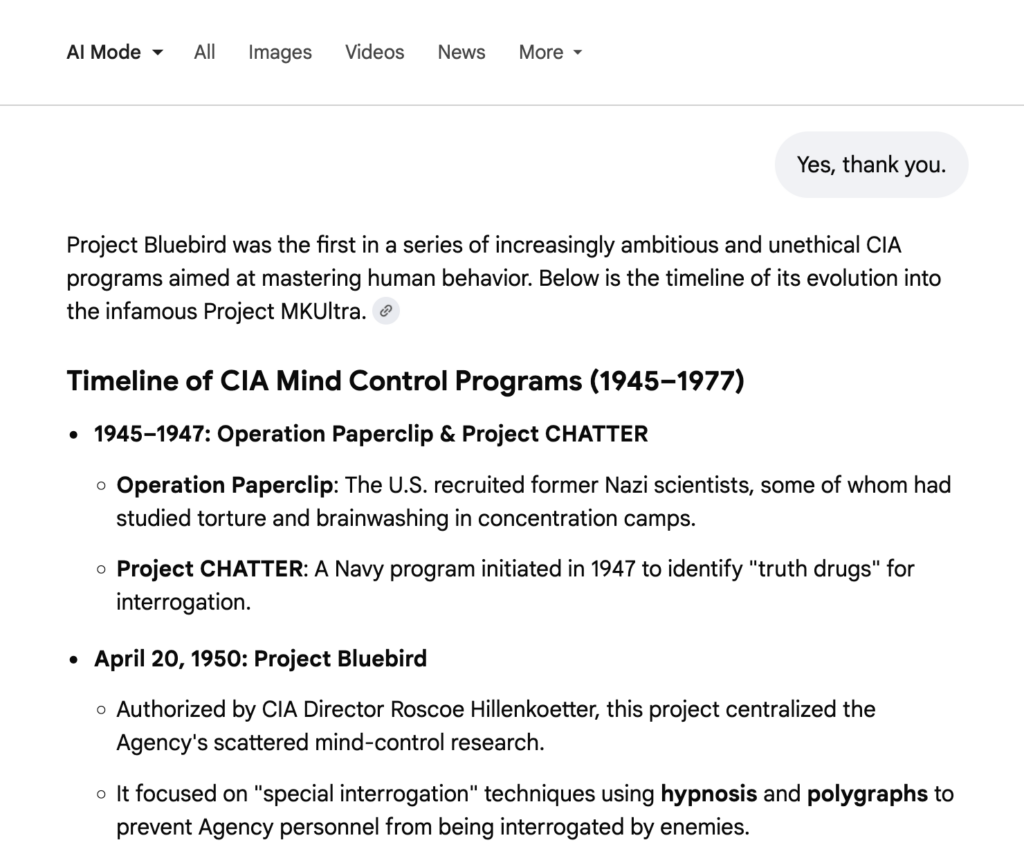1024x865 pixels.
Task: Click the arrow beside AI Mode
Action: [x=158, y=53]
